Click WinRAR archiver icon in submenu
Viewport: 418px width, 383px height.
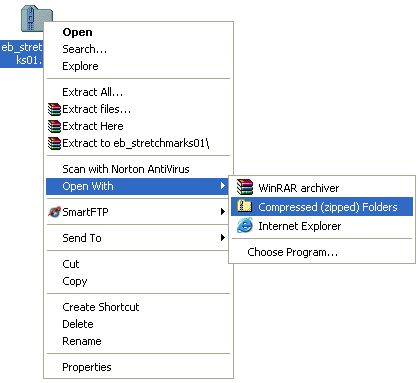pyautogui.click(x=245, y=187)
